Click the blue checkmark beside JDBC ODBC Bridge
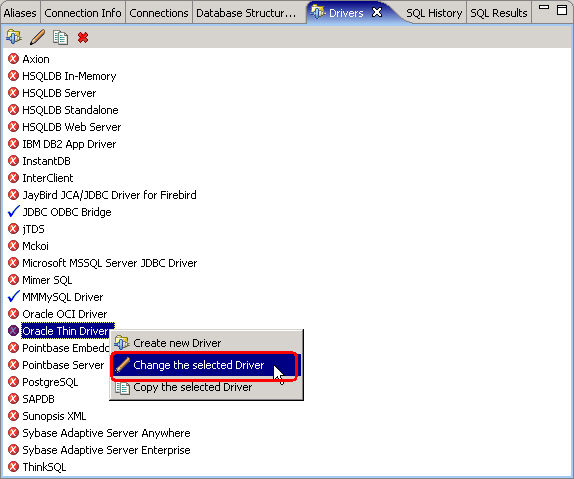 [14, 211]
